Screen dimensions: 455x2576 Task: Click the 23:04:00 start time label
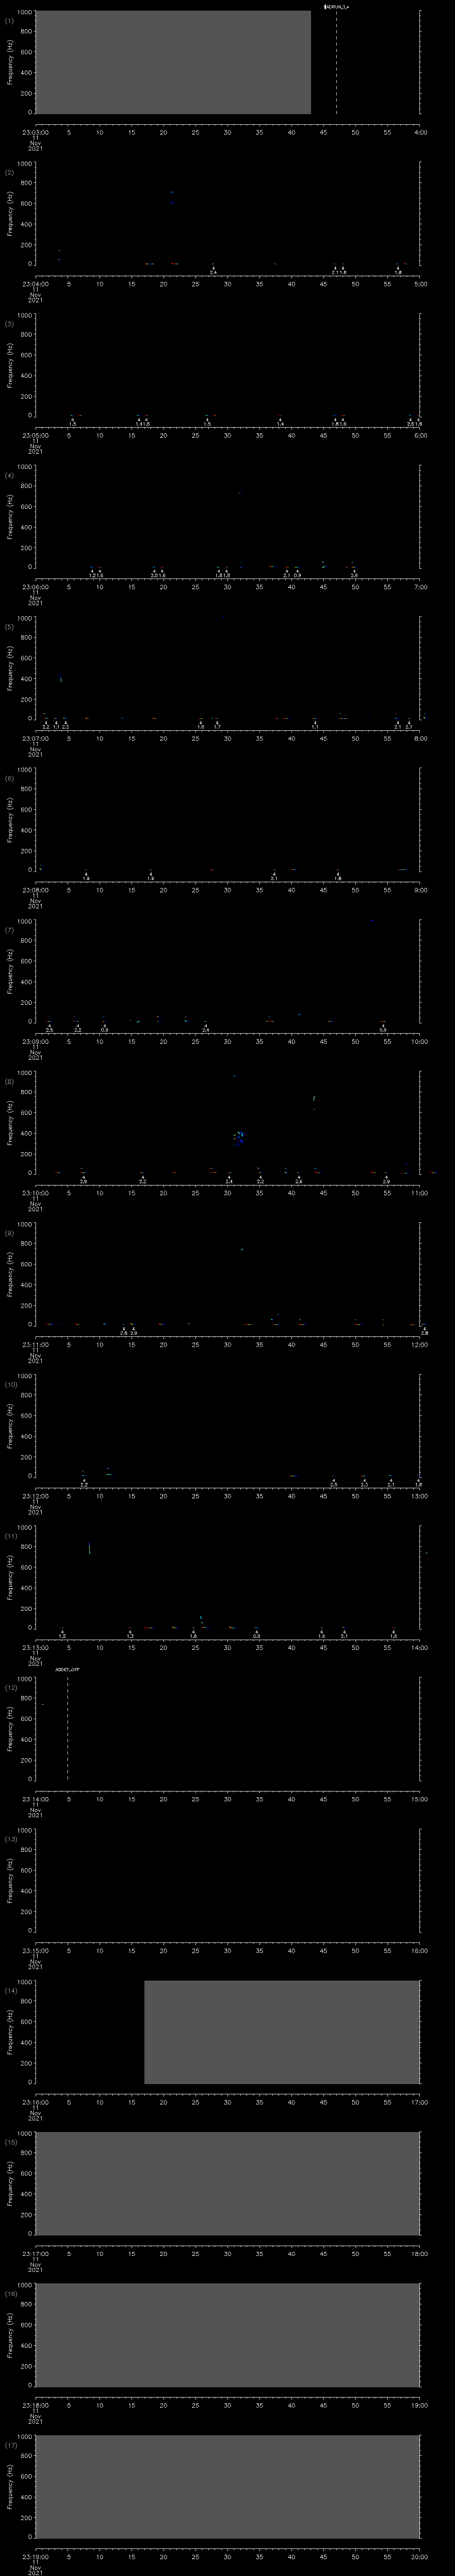coord(35,284)
